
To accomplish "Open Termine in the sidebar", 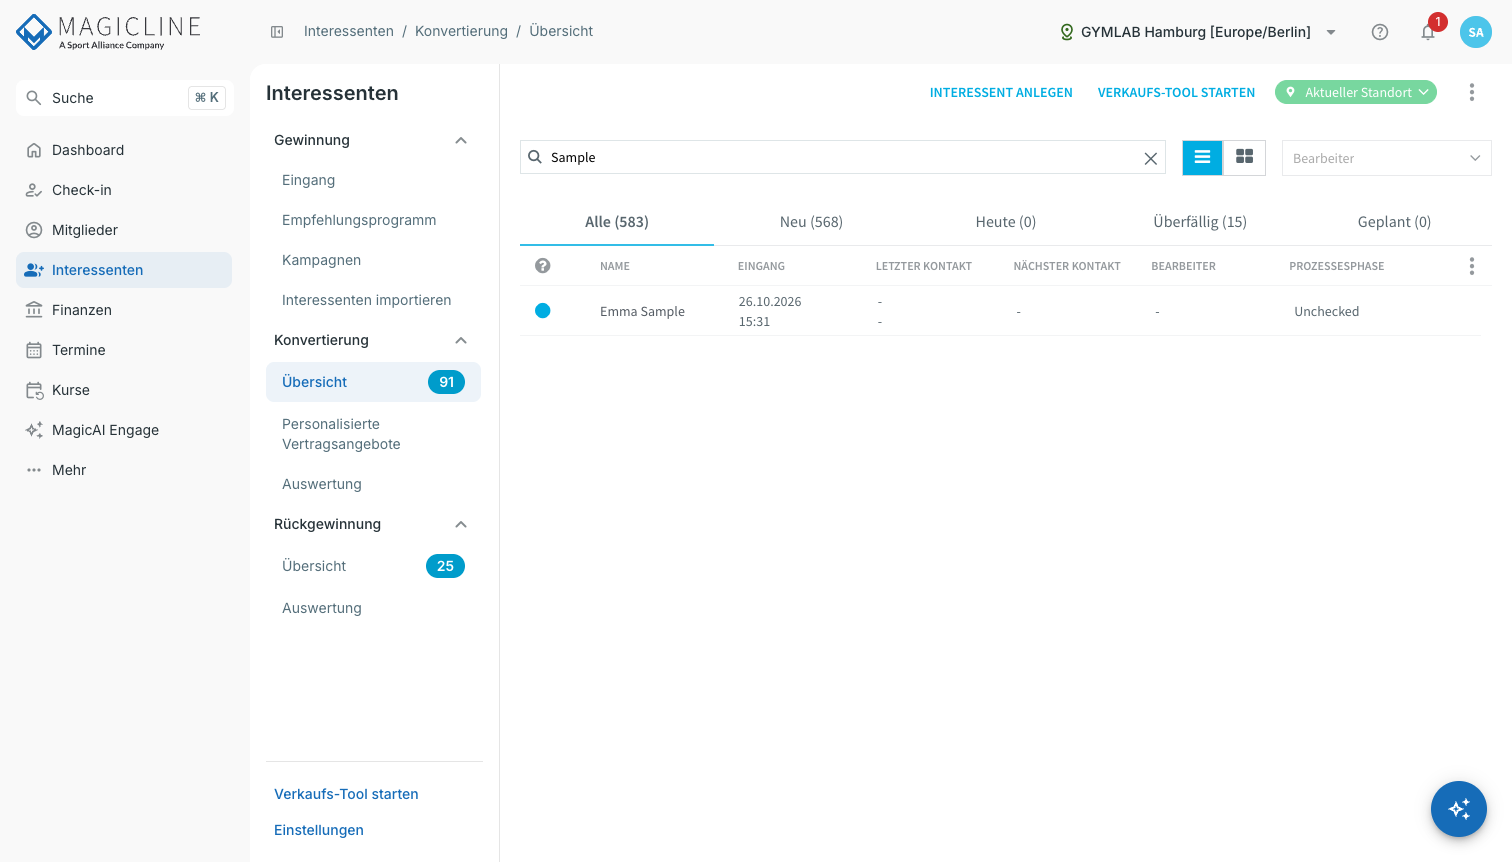I will pos(124,350).
